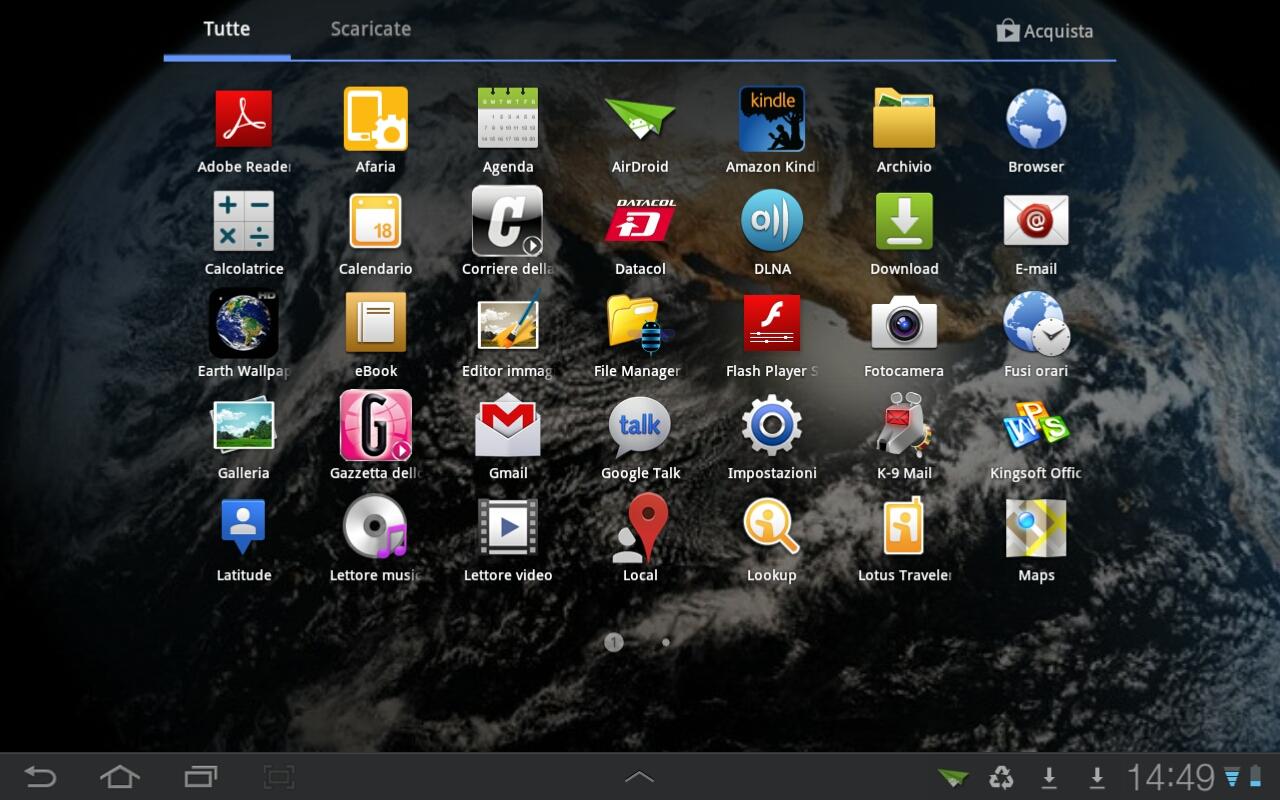Viewport: 1280px width, 800px height.
Task: Tap the recycle notification icon
Action: 1001,777
